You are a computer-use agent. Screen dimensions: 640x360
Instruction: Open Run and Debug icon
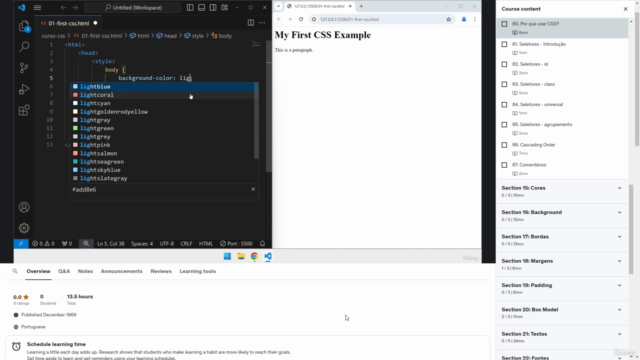point(24,89)
